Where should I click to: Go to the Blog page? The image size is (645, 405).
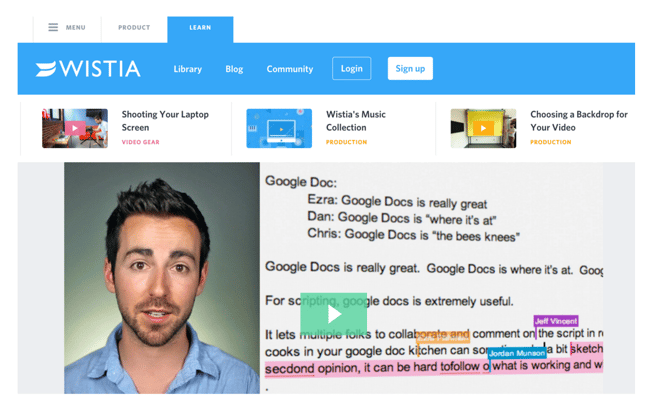click(x=234, y=69)
